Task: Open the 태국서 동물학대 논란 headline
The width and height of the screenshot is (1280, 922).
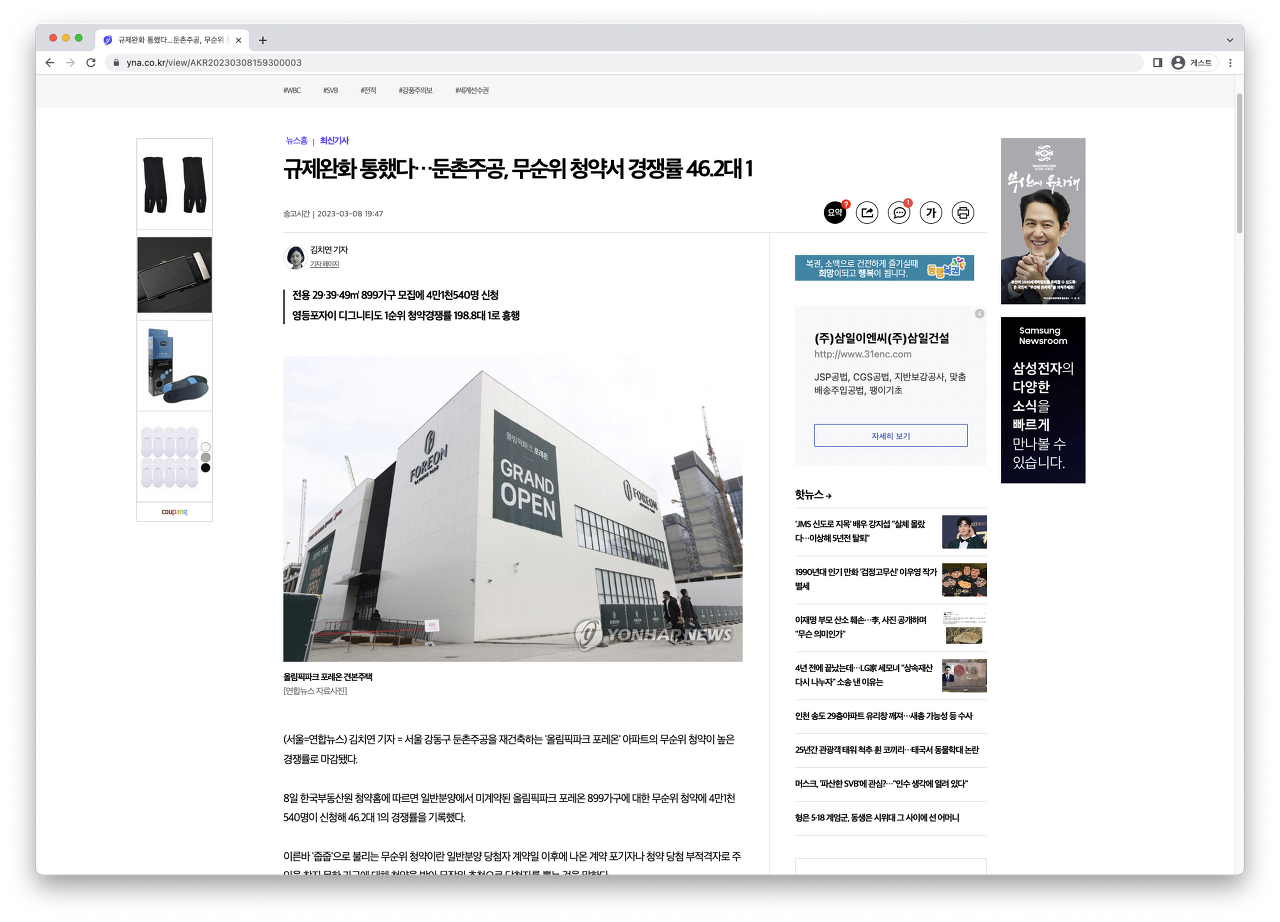Action: tap(887, 750)
